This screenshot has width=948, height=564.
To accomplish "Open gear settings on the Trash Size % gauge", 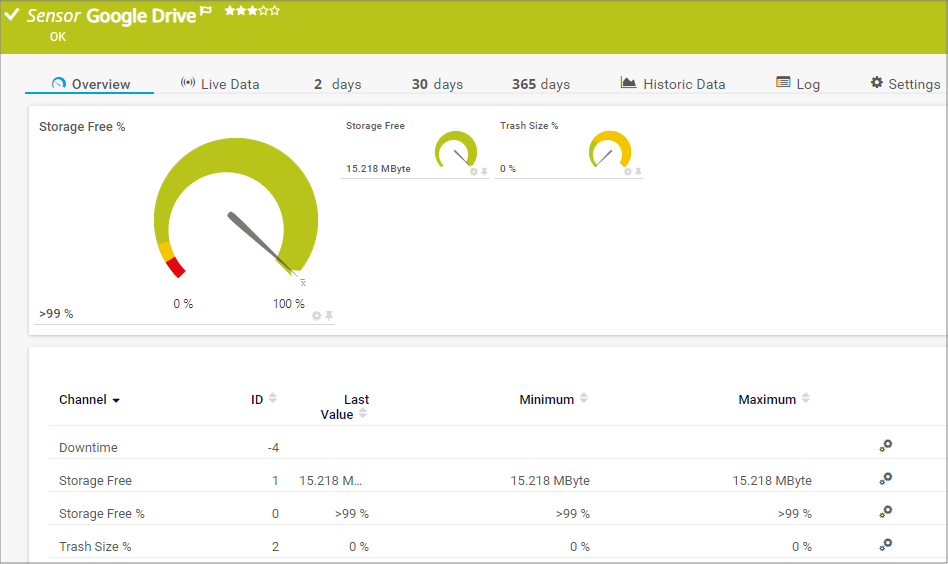I will (628, 171).
